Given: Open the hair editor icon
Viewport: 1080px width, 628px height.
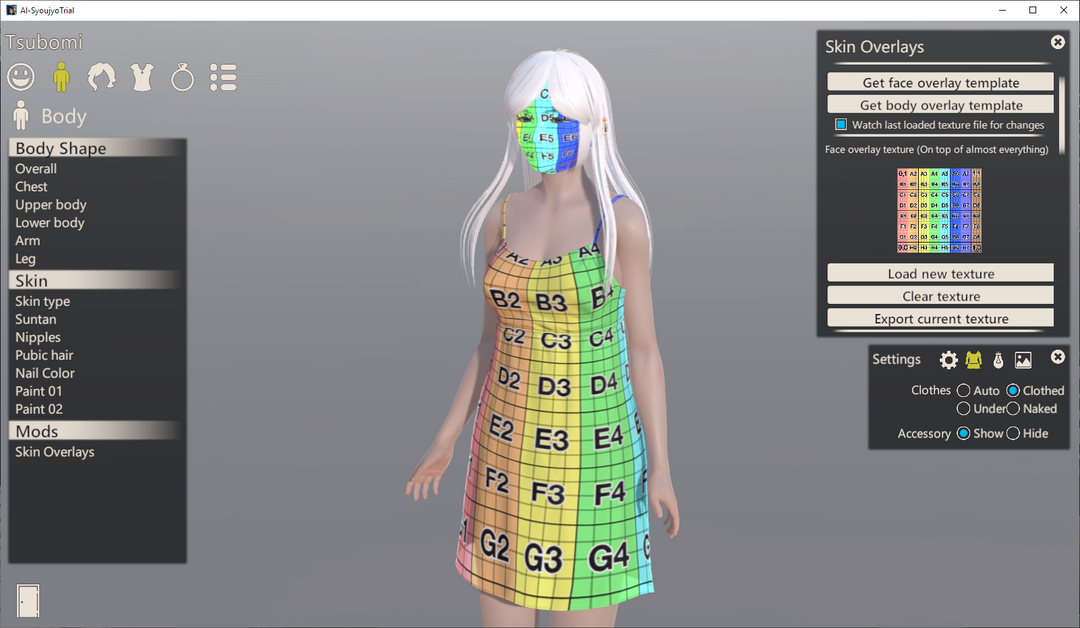Looking at the screenshot, I should (100, 77).
